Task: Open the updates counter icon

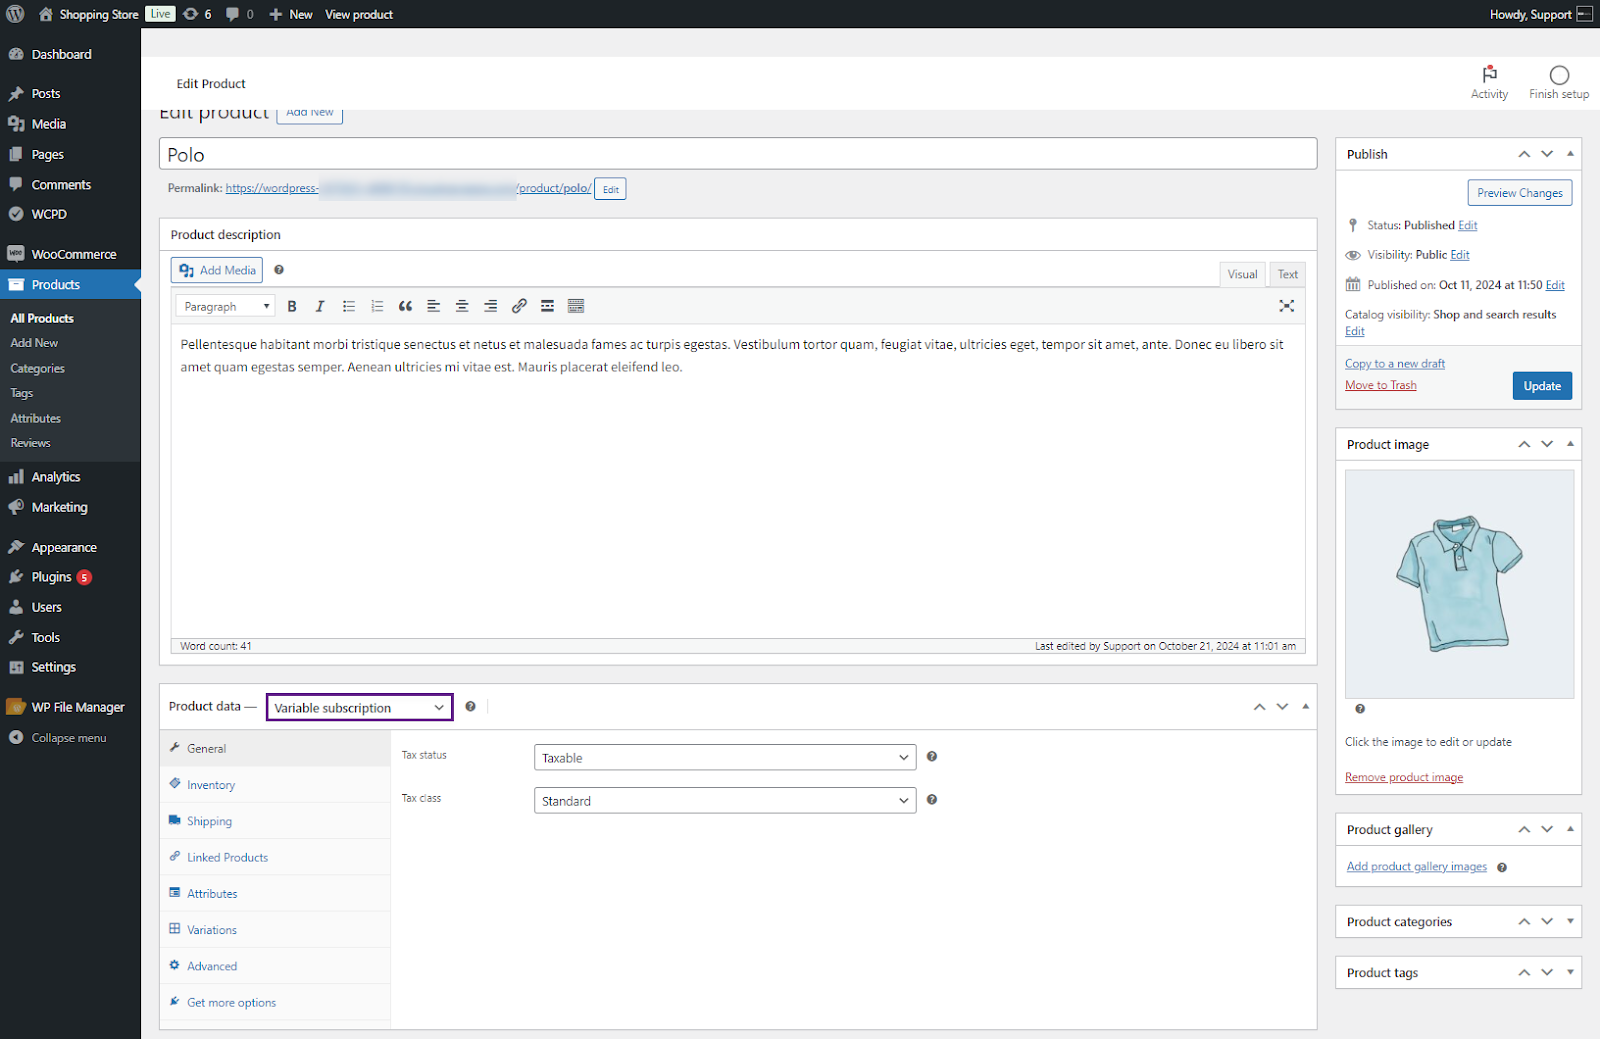Action: [x=197, y=14]
